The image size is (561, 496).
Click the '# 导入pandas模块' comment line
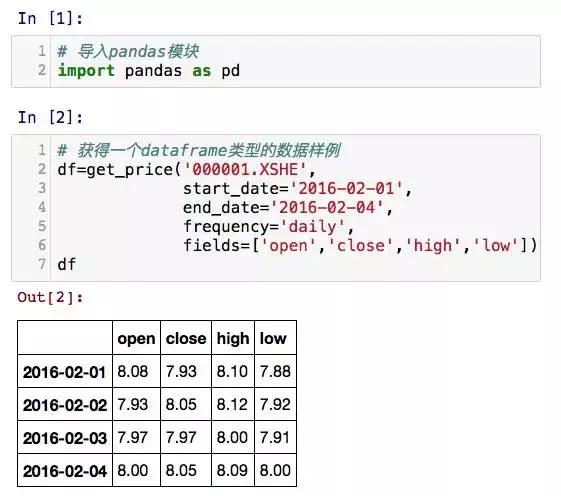tap(128, 51)
